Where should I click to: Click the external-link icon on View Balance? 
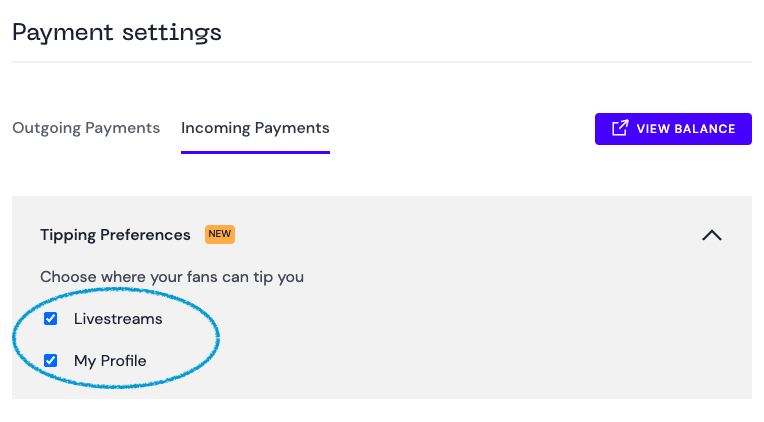tap(620, 128)
